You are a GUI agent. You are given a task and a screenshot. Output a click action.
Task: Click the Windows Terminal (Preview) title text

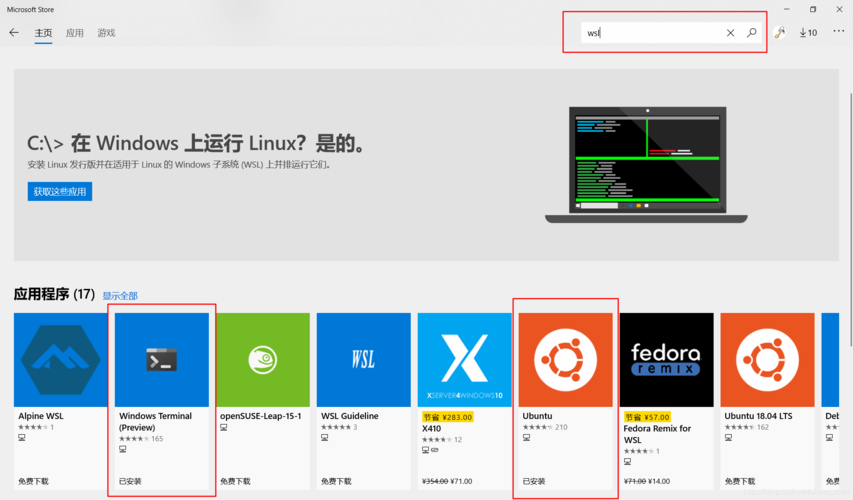(156, 422)
